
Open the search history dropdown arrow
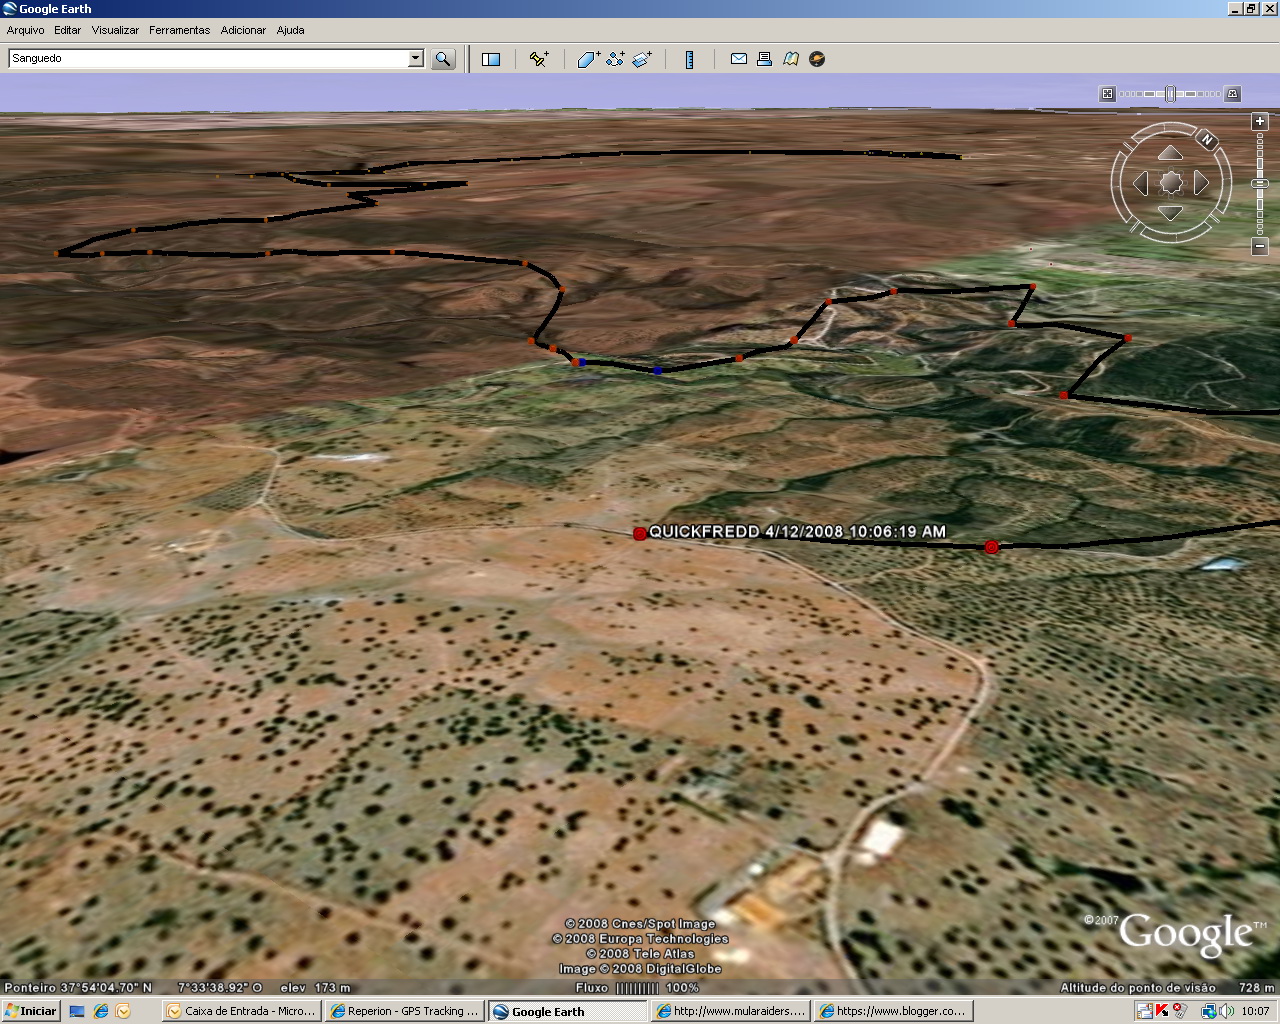[x=416, y=59]
